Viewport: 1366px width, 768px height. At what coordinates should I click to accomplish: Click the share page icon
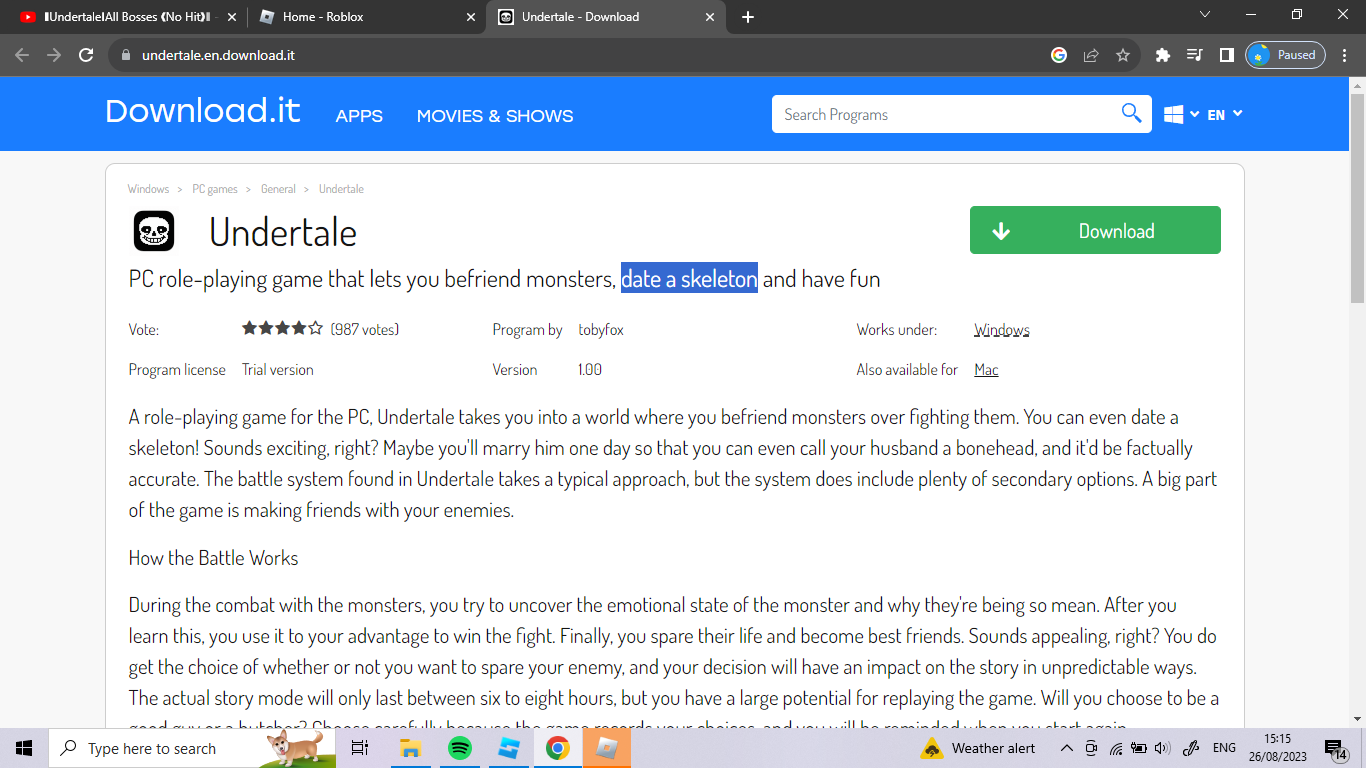[x=1091, y=55]
